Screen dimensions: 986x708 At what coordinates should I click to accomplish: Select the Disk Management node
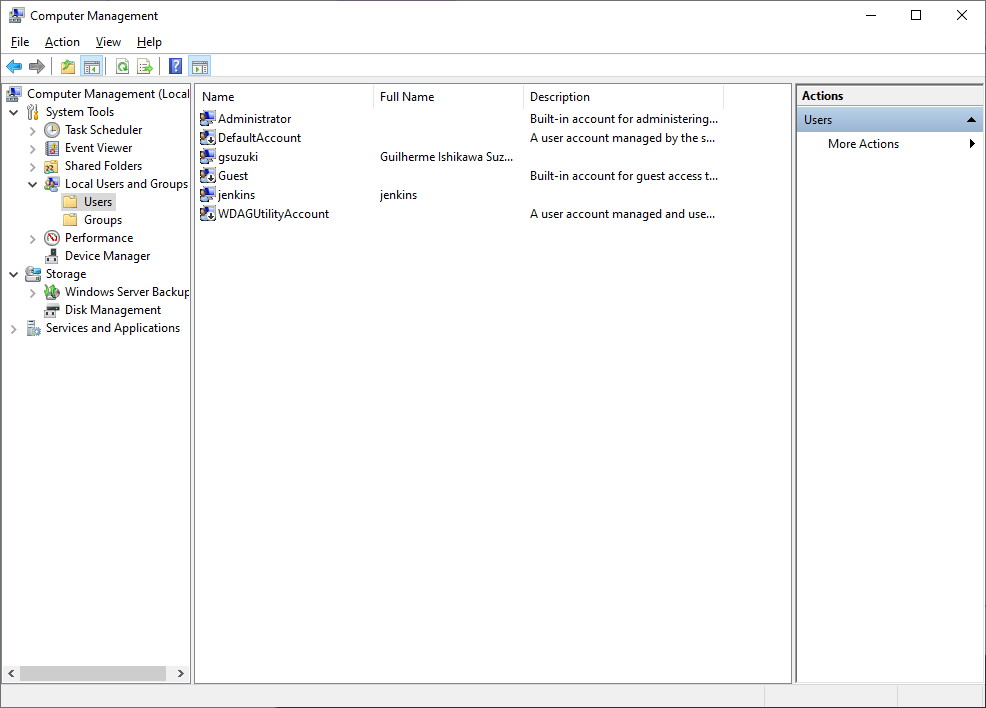point(112,310)
